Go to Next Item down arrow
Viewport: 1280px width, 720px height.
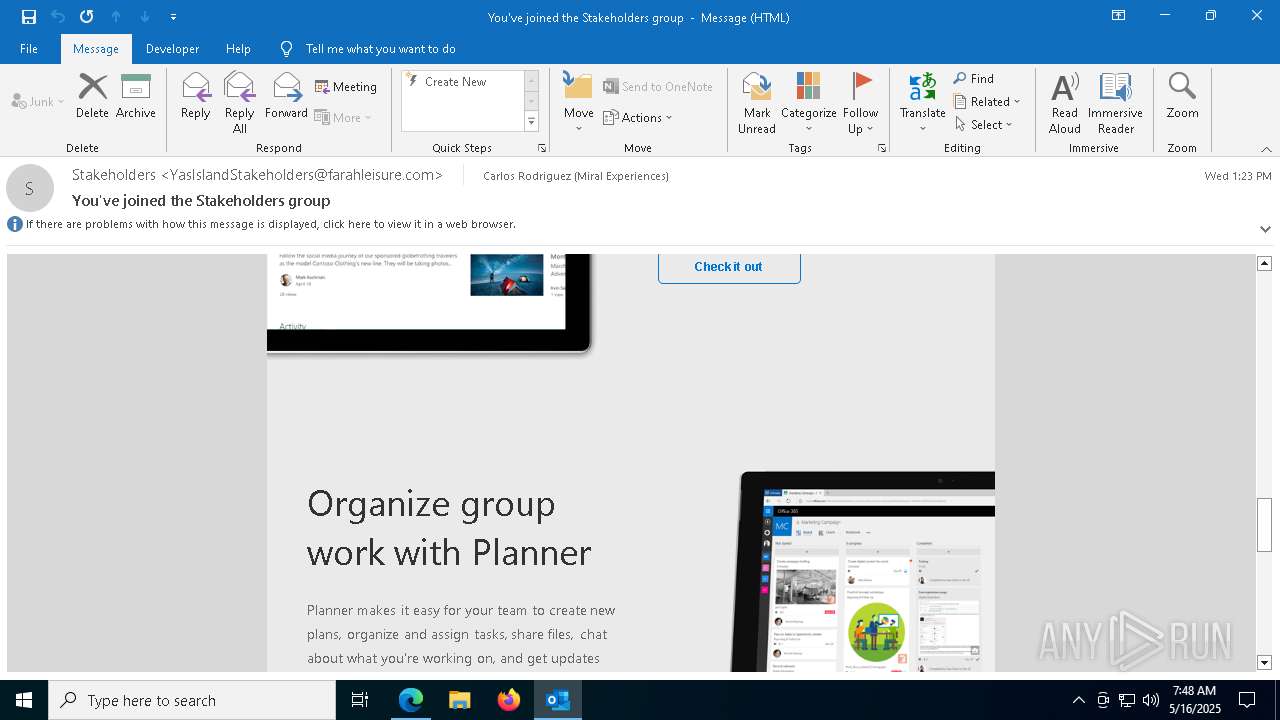pos(145,17)
